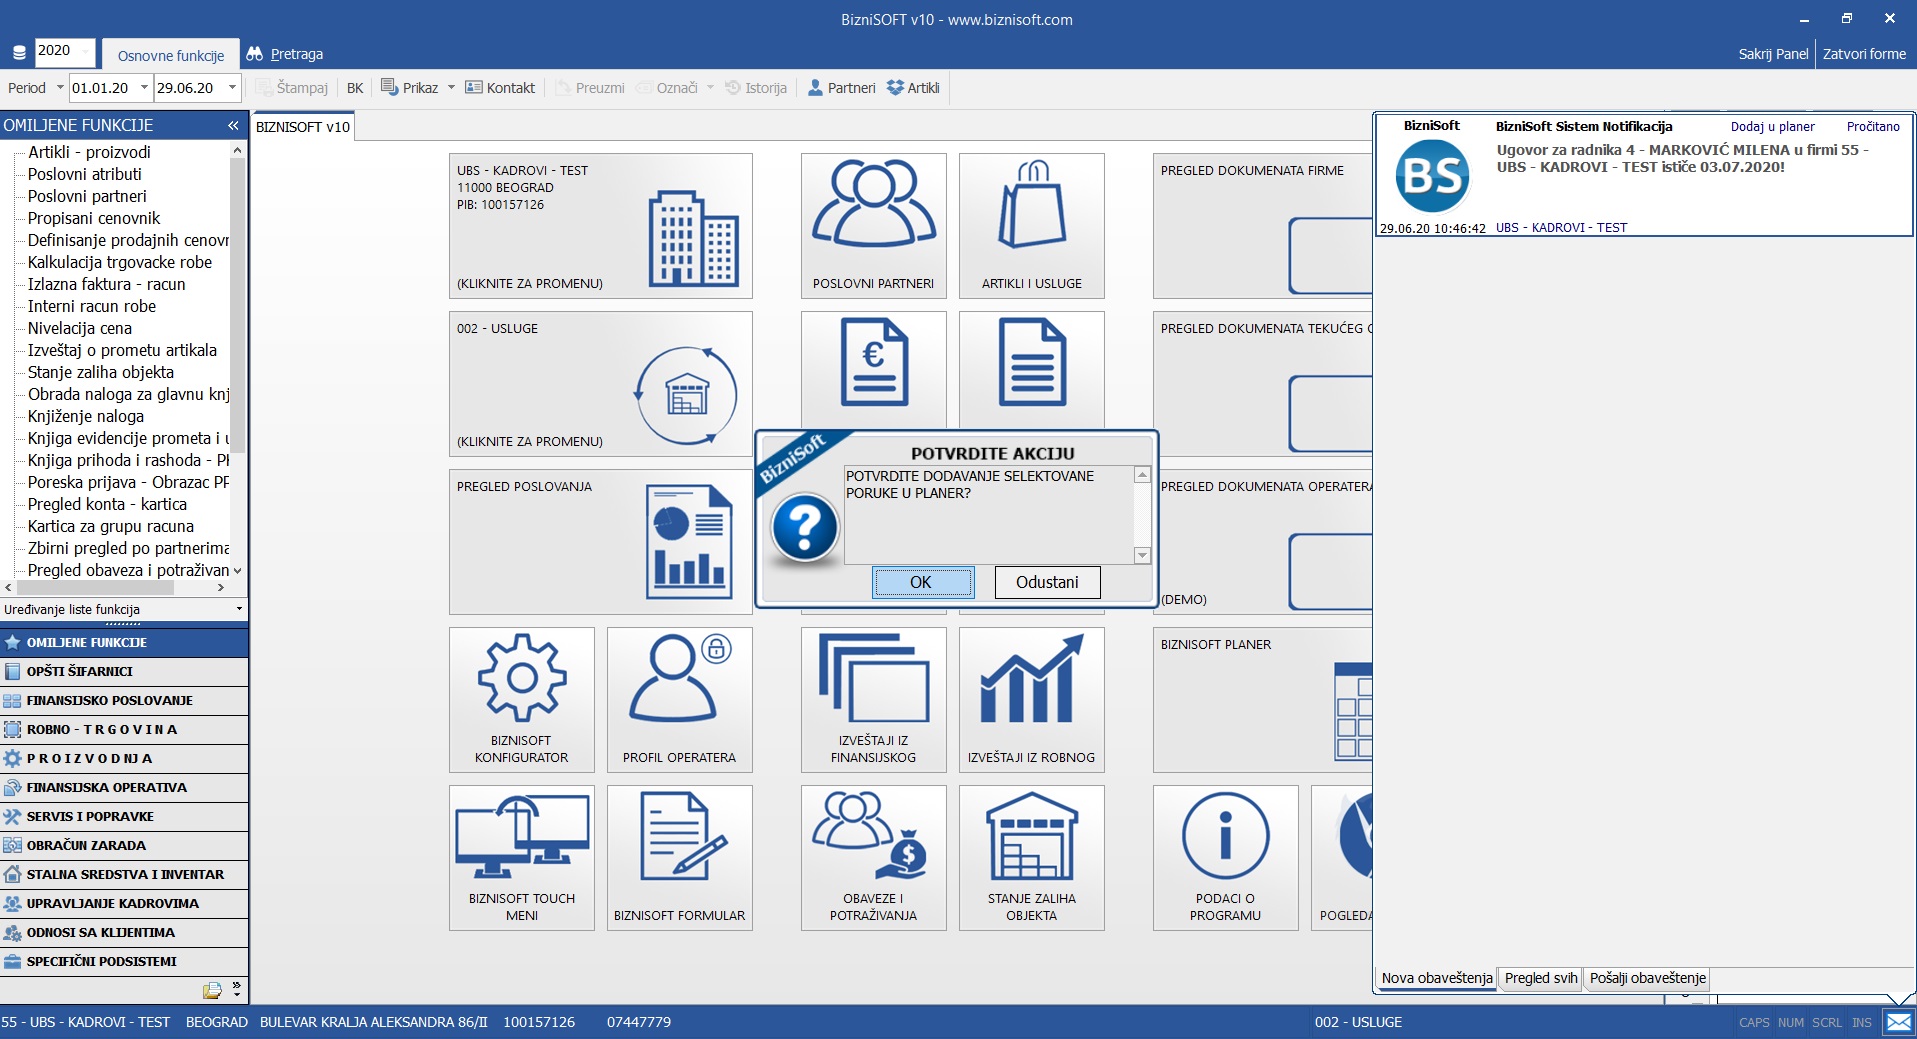Open the BizniSoft Formular tile
The image size is (1917, 1039).
click(679, 858)
